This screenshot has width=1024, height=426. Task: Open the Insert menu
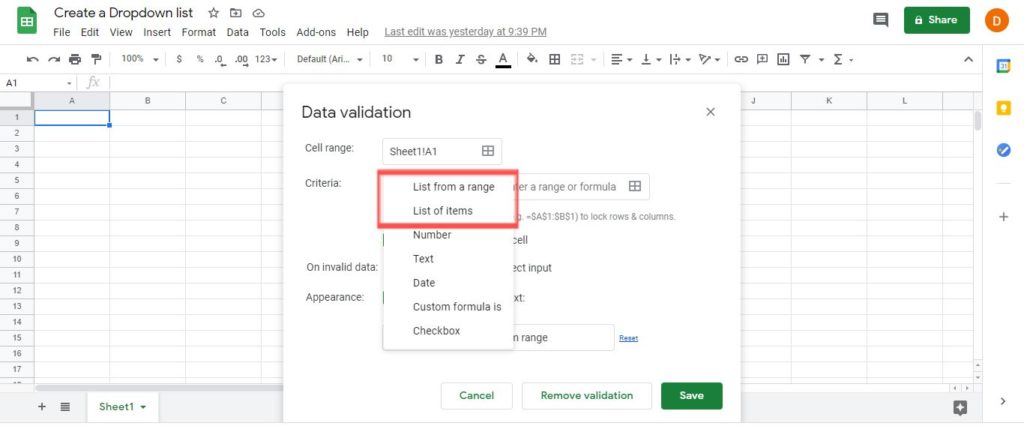pyautogui.click(x=157, y=32)
